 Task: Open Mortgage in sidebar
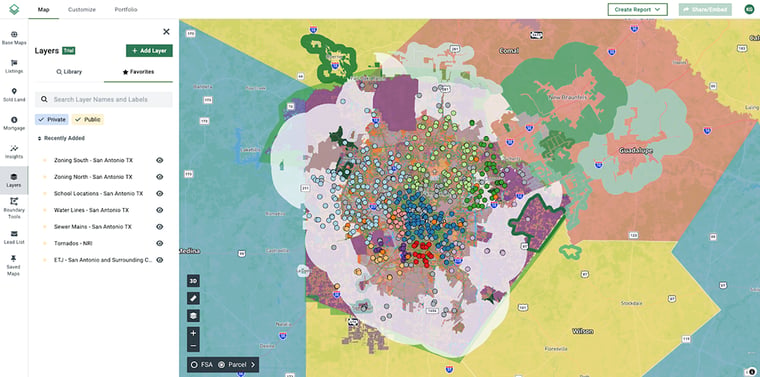pos(14,124)
